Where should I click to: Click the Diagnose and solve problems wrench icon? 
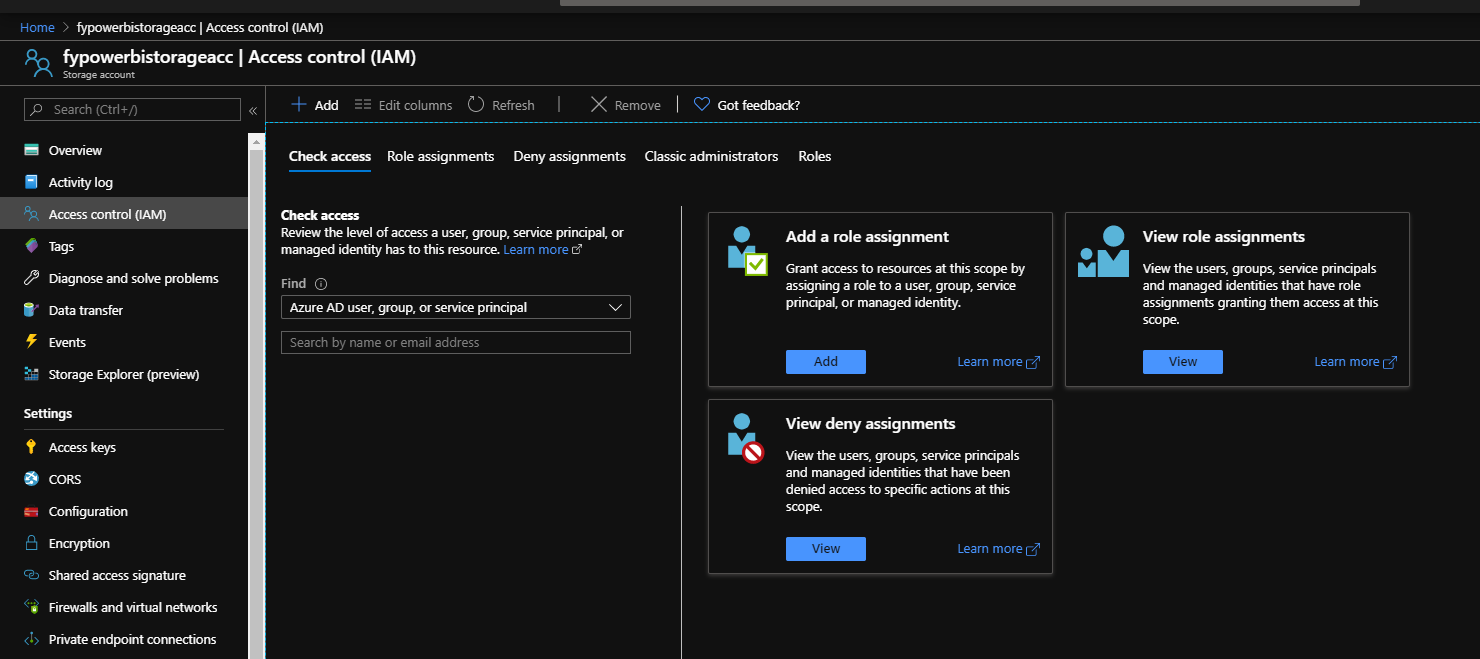(x=32, y=278)
